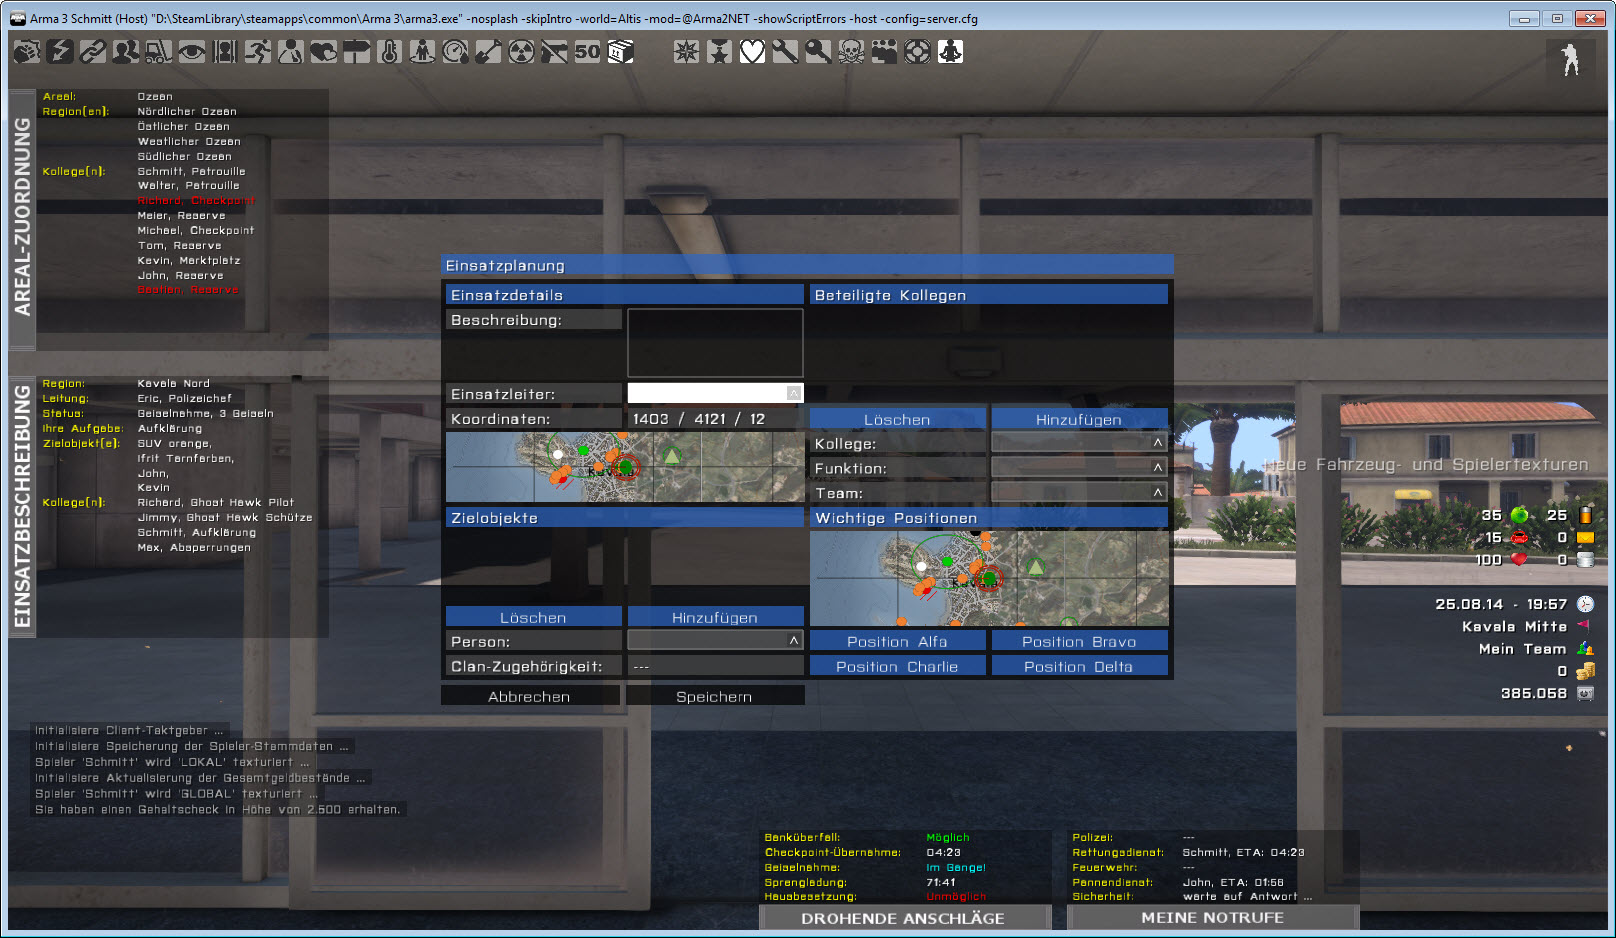Viewport: 1616px width, 938px height.
Task: Click the double hearts toolbar icon
Action: [x=324, y=52]
